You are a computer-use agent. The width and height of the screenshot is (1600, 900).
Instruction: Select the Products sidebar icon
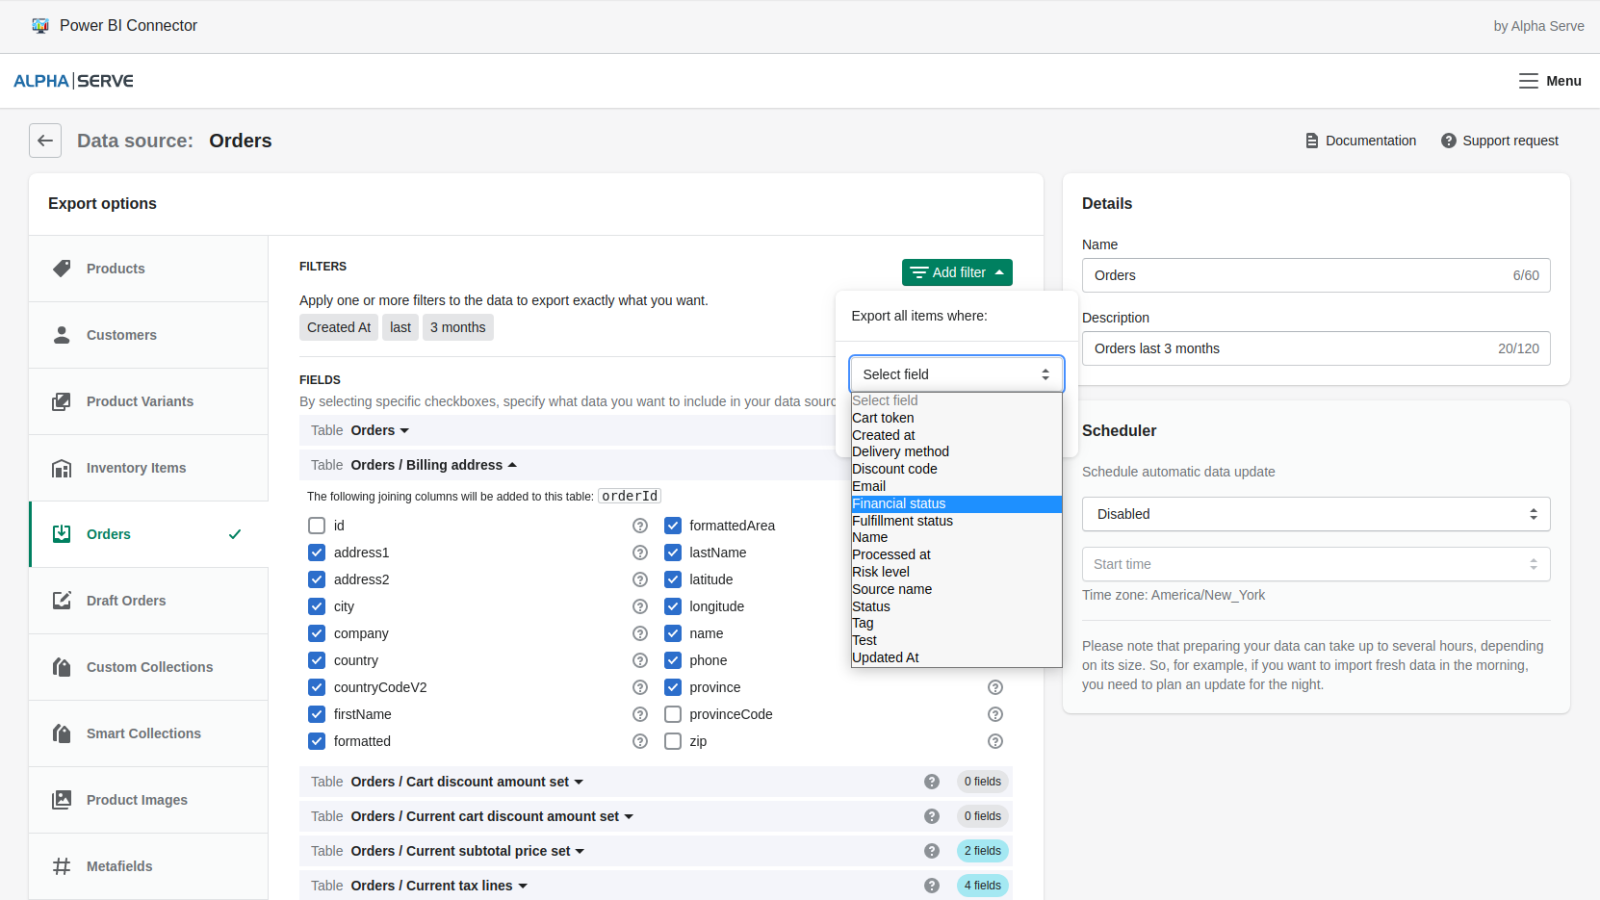tap(61, 268)
